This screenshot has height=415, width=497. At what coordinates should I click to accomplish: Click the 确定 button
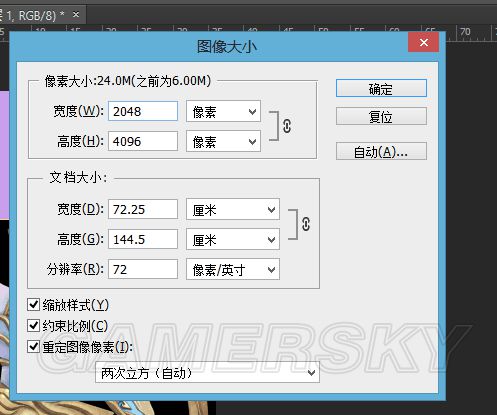click(x=381, y=88)
